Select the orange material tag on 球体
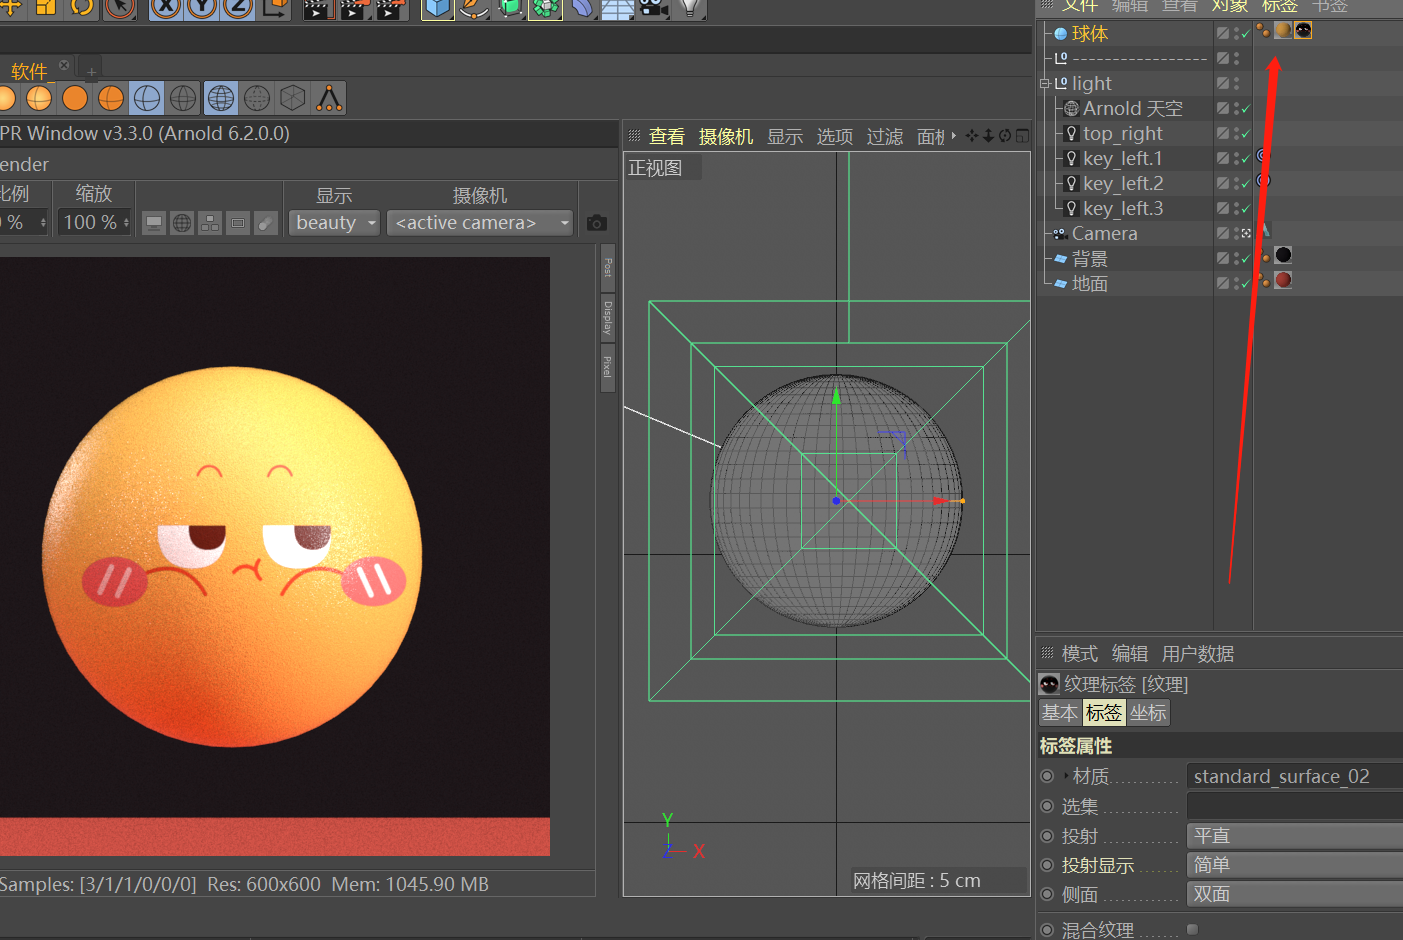Viewport: 1403px width, 940px height. [1283, 30]
